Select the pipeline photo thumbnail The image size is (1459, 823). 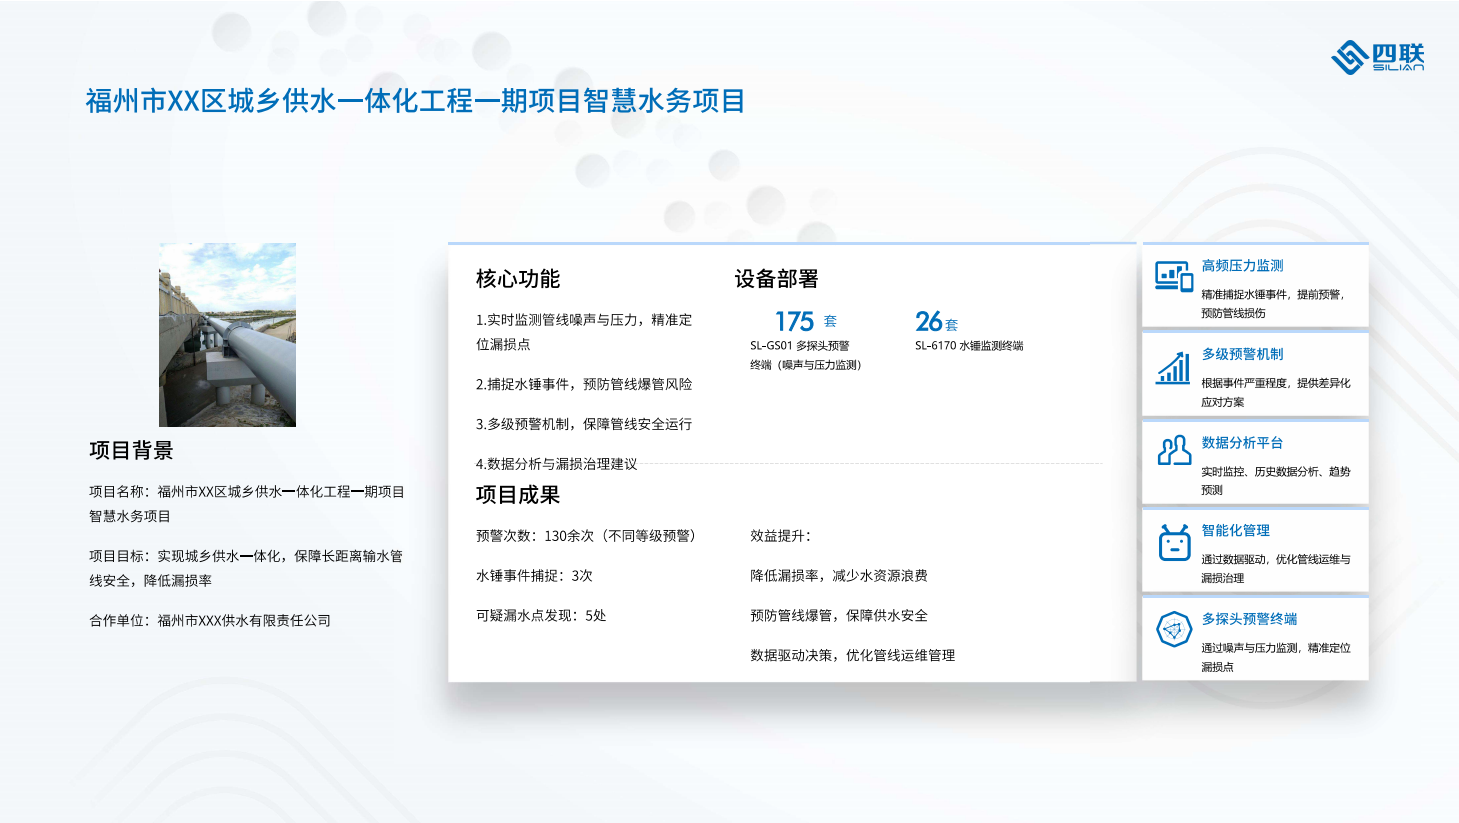[227, 335]
